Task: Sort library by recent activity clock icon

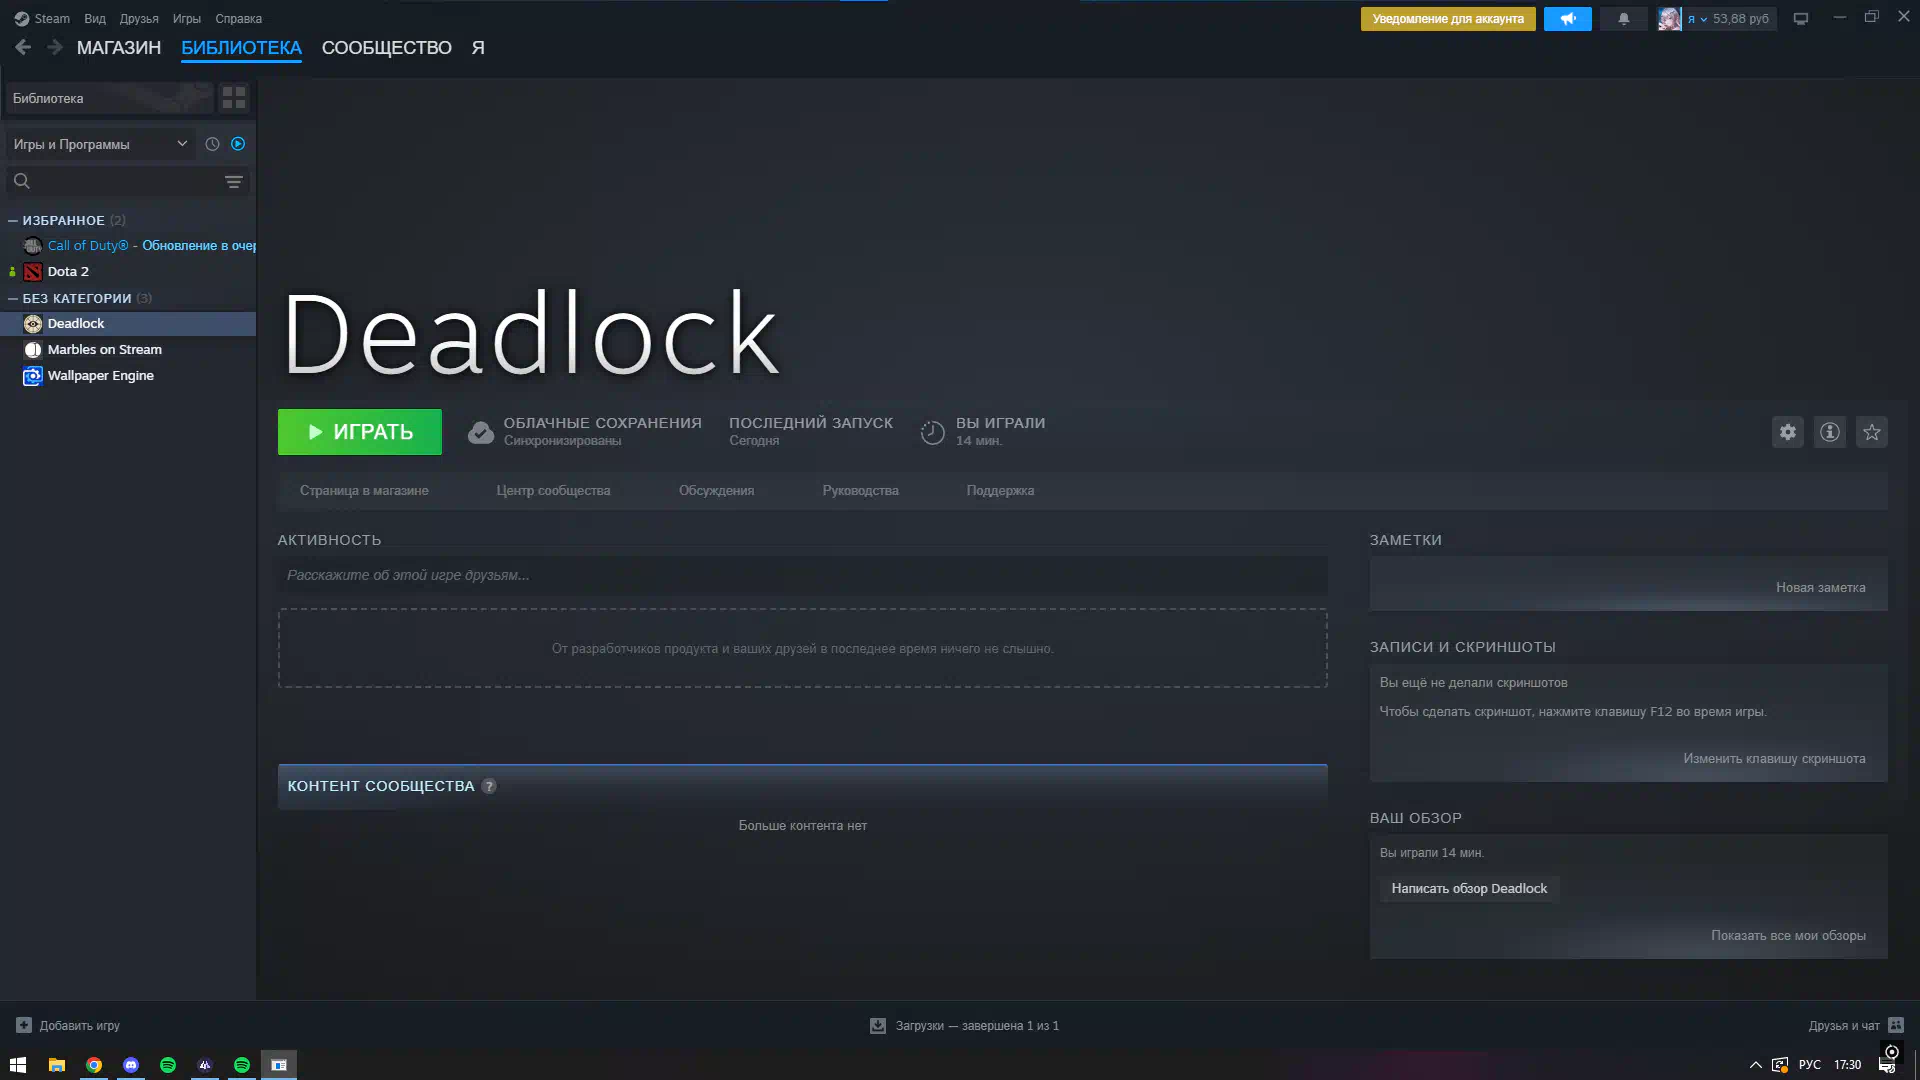Action: coord(212,144)
